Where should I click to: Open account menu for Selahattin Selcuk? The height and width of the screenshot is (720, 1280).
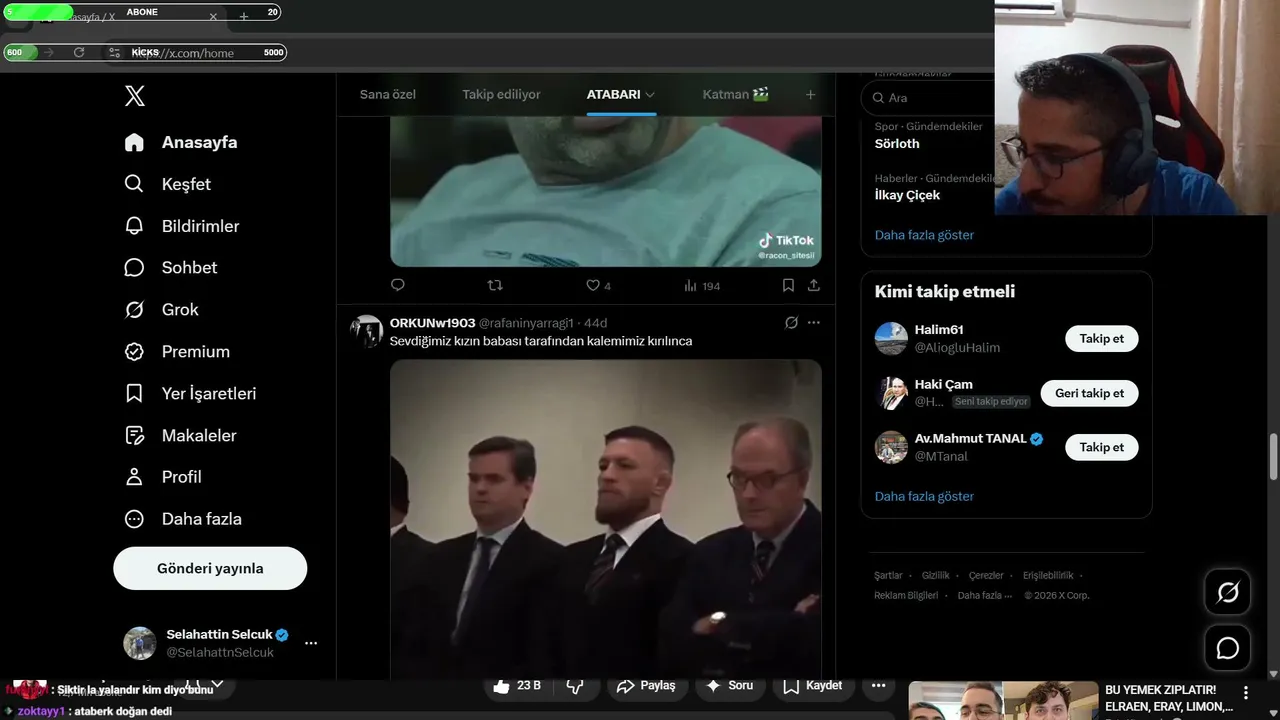pos(311,643)
